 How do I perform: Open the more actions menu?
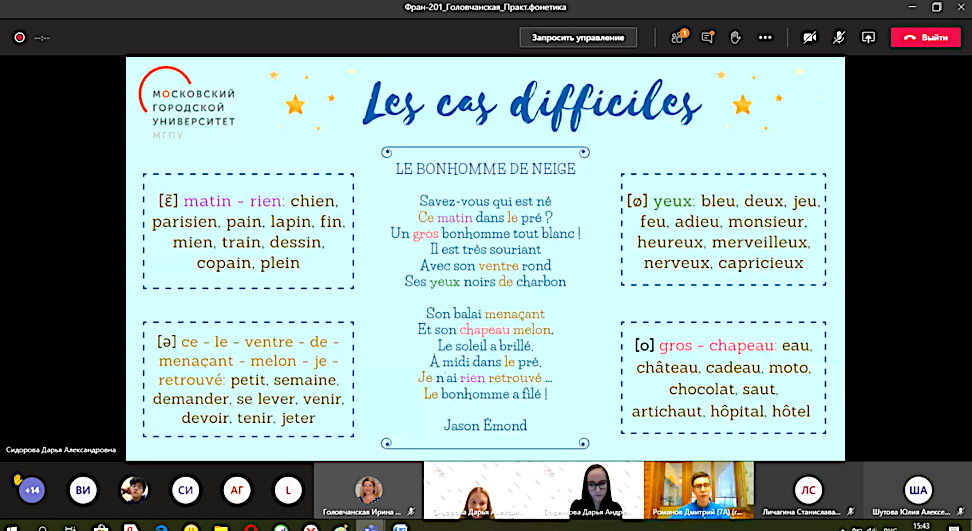(765, 37)
